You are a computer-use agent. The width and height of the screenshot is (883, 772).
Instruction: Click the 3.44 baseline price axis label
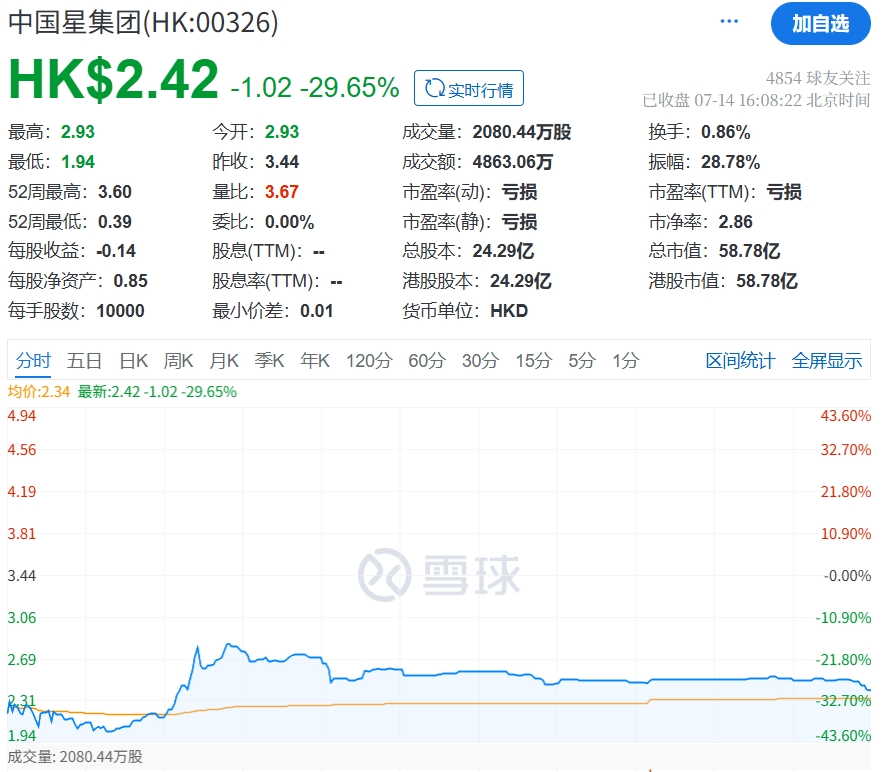pos(21,575)
